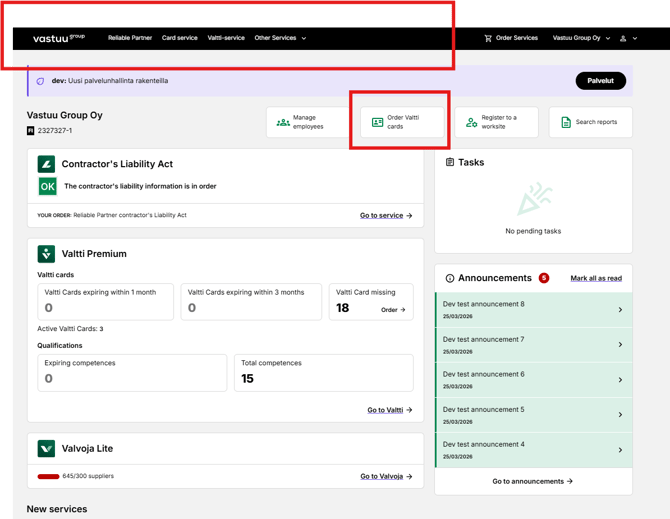Viewport: 670px width, 519px height.
Task: Click the Announcements info icon
Action: tap(450, 279)
